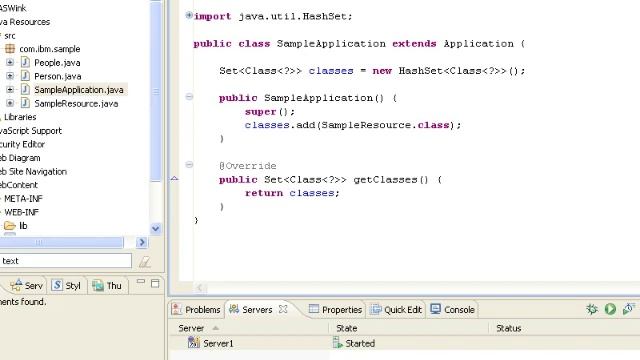Minimize the lower-left panel
Screen dimensions: 640x360
click(141, 282)
